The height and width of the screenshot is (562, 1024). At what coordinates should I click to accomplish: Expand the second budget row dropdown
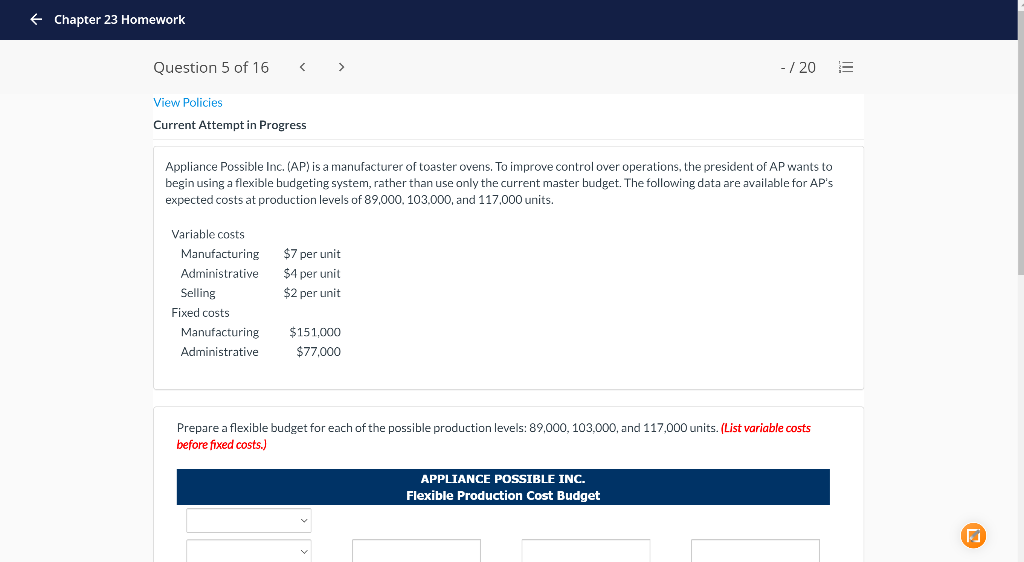pyautogui.click(x=249, y=551)
